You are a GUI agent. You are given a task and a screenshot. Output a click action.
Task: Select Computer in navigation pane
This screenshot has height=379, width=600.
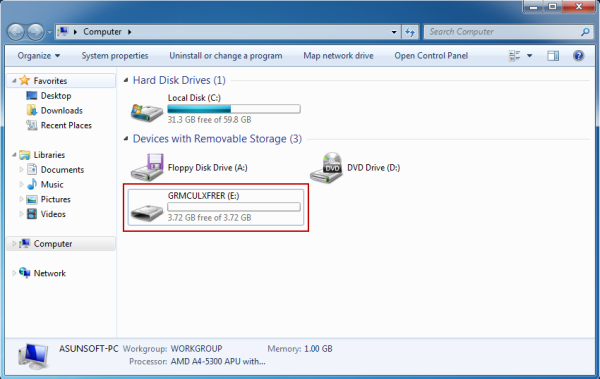click(x=53, y=244)
